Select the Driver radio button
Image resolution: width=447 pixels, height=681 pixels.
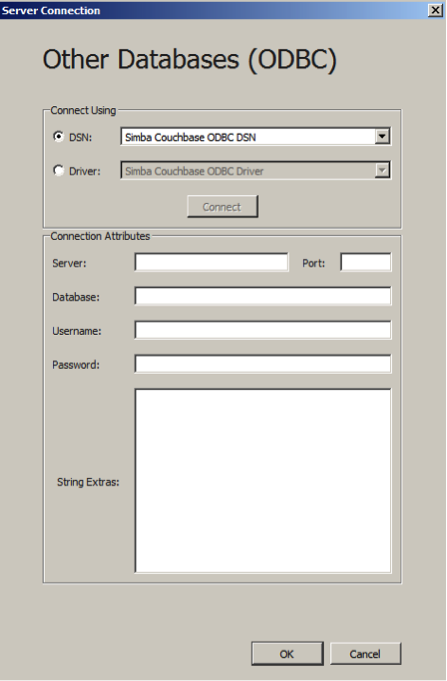click(58, 170)
